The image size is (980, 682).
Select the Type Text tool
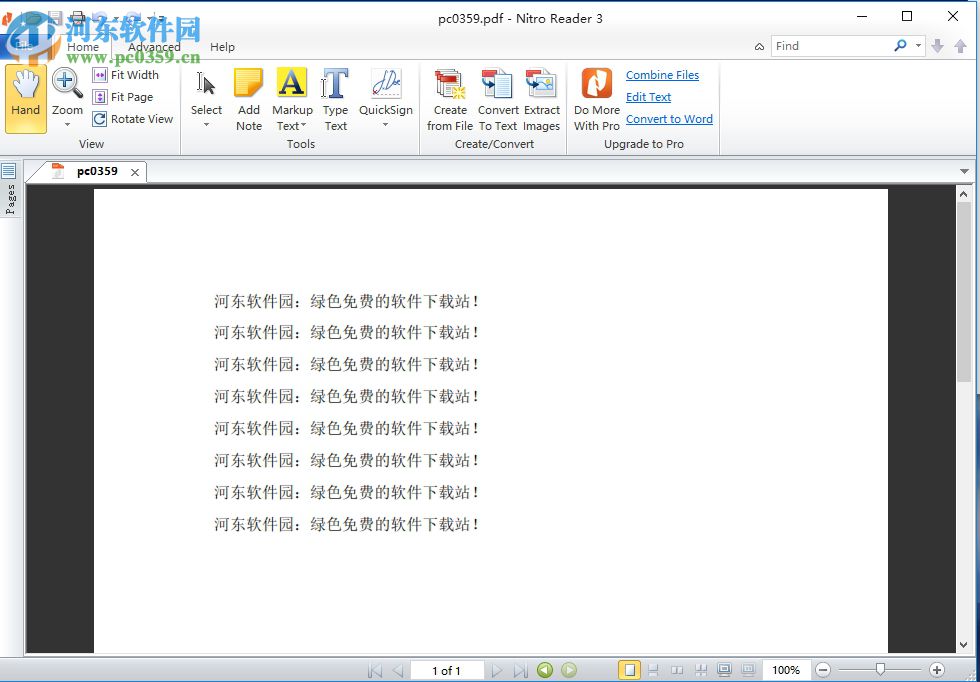pyautogui.click(x=335, y=95)
